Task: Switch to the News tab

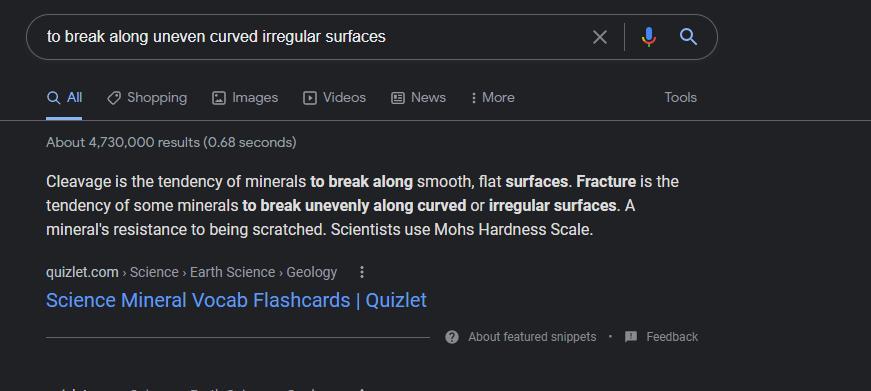Action: click(x=418, y=98)
